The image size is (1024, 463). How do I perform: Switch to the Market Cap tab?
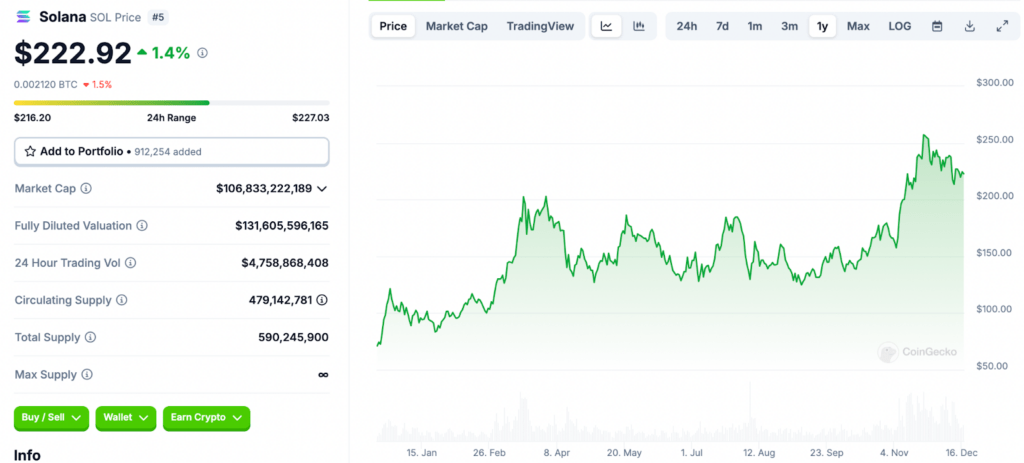(x=457, y=26)
